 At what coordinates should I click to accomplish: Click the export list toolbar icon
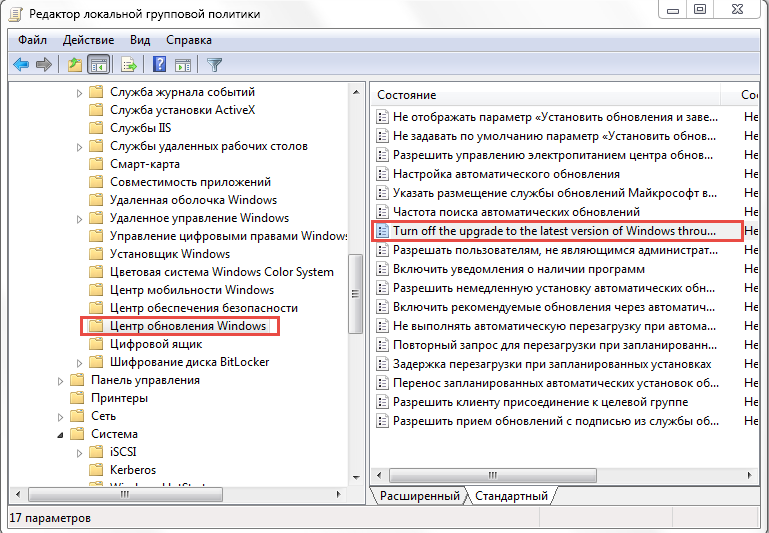pyautogui.click(x=128, y=64)
